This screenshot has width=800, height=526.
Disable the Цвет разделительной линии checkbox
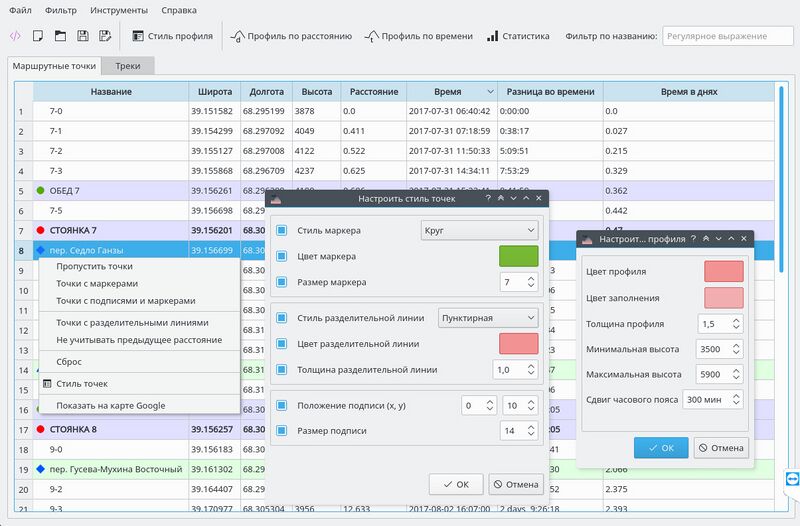click(x=282, y=344)
